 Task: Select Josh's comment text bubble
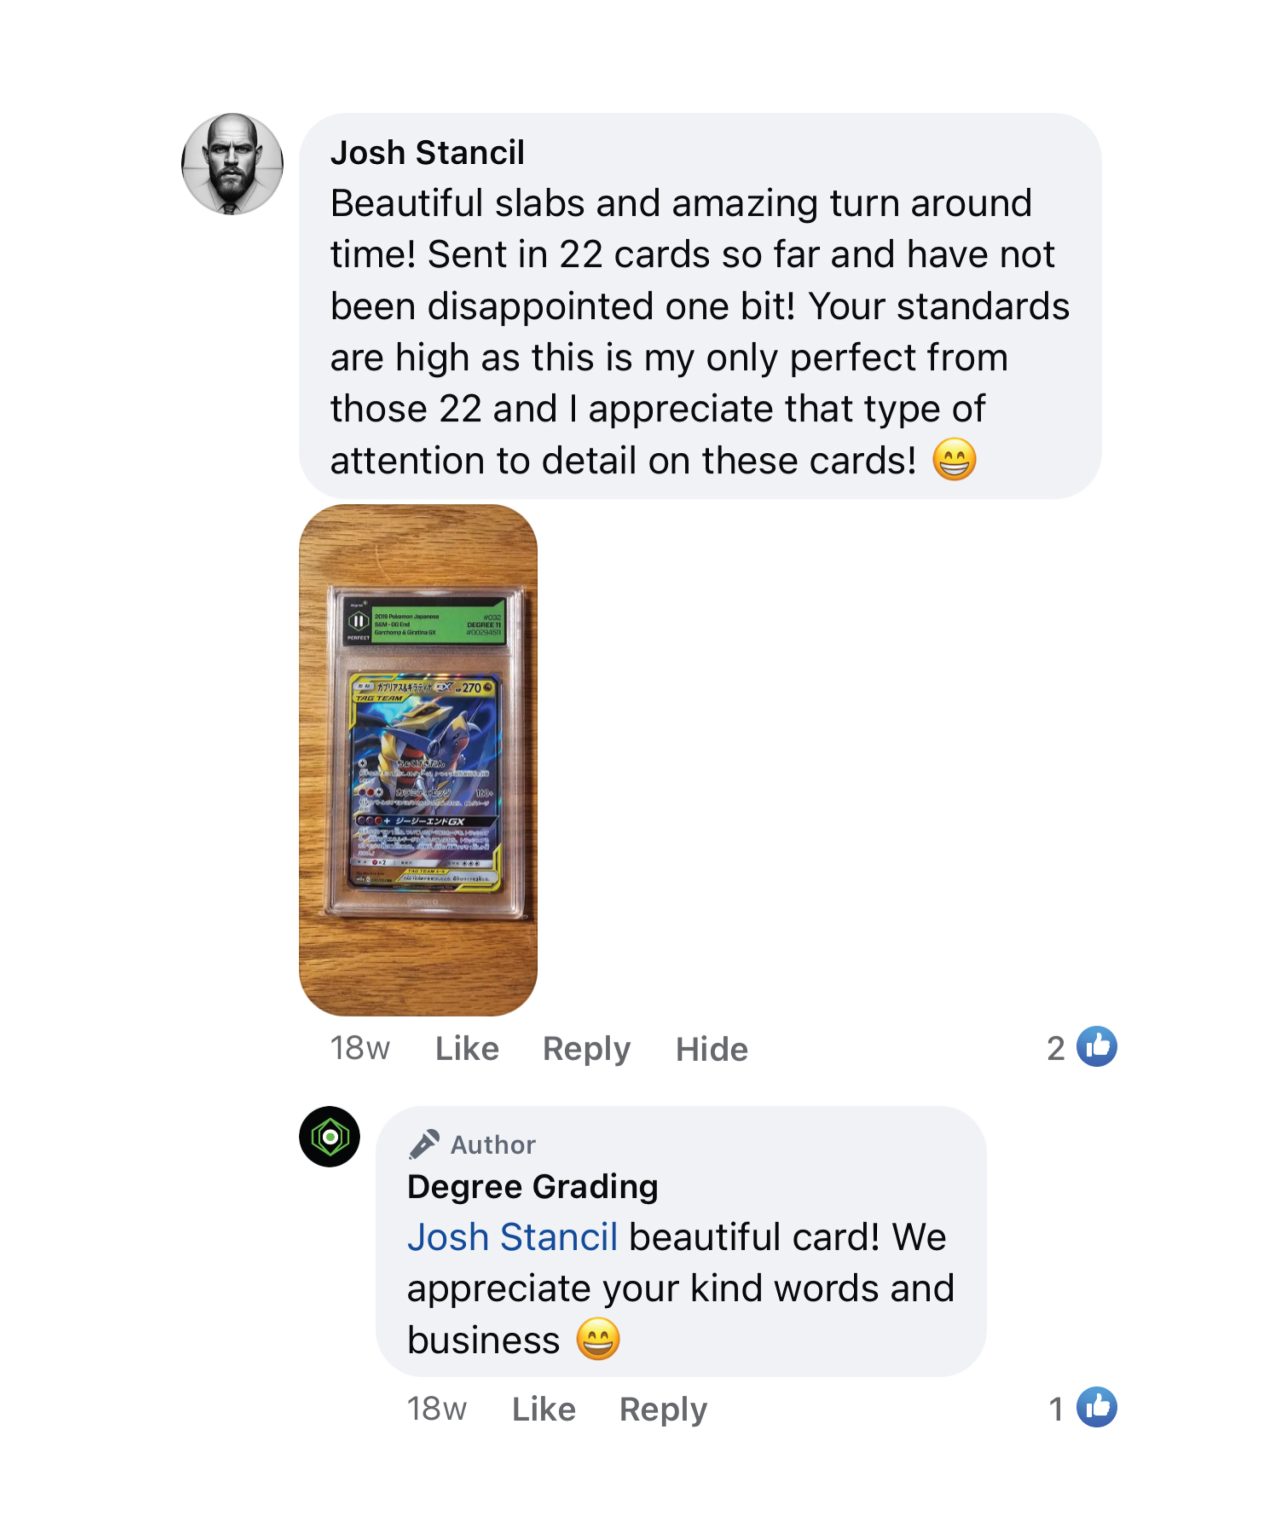point(700,306)
